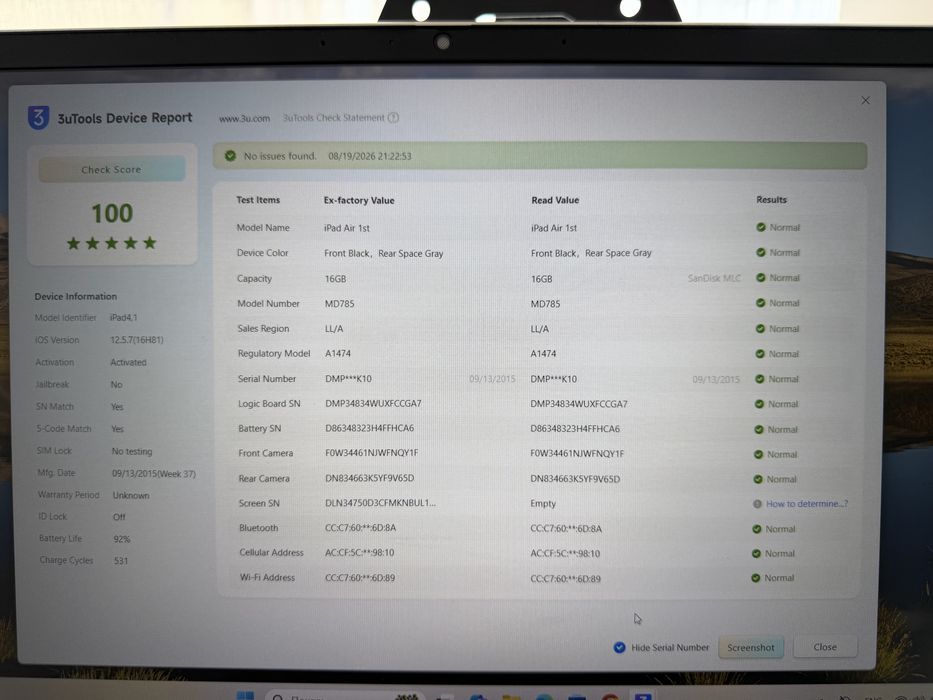Open the How to determine...? link

pos(807,504)
